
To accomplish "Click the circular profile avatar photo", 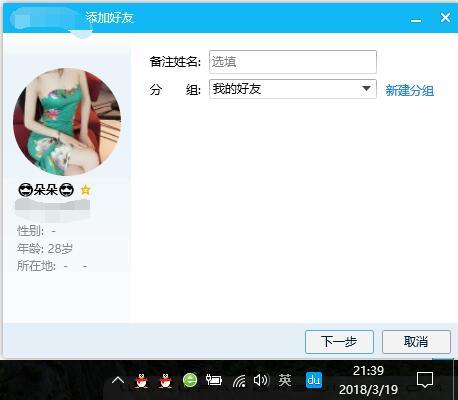I will click(x=67, y=122).
